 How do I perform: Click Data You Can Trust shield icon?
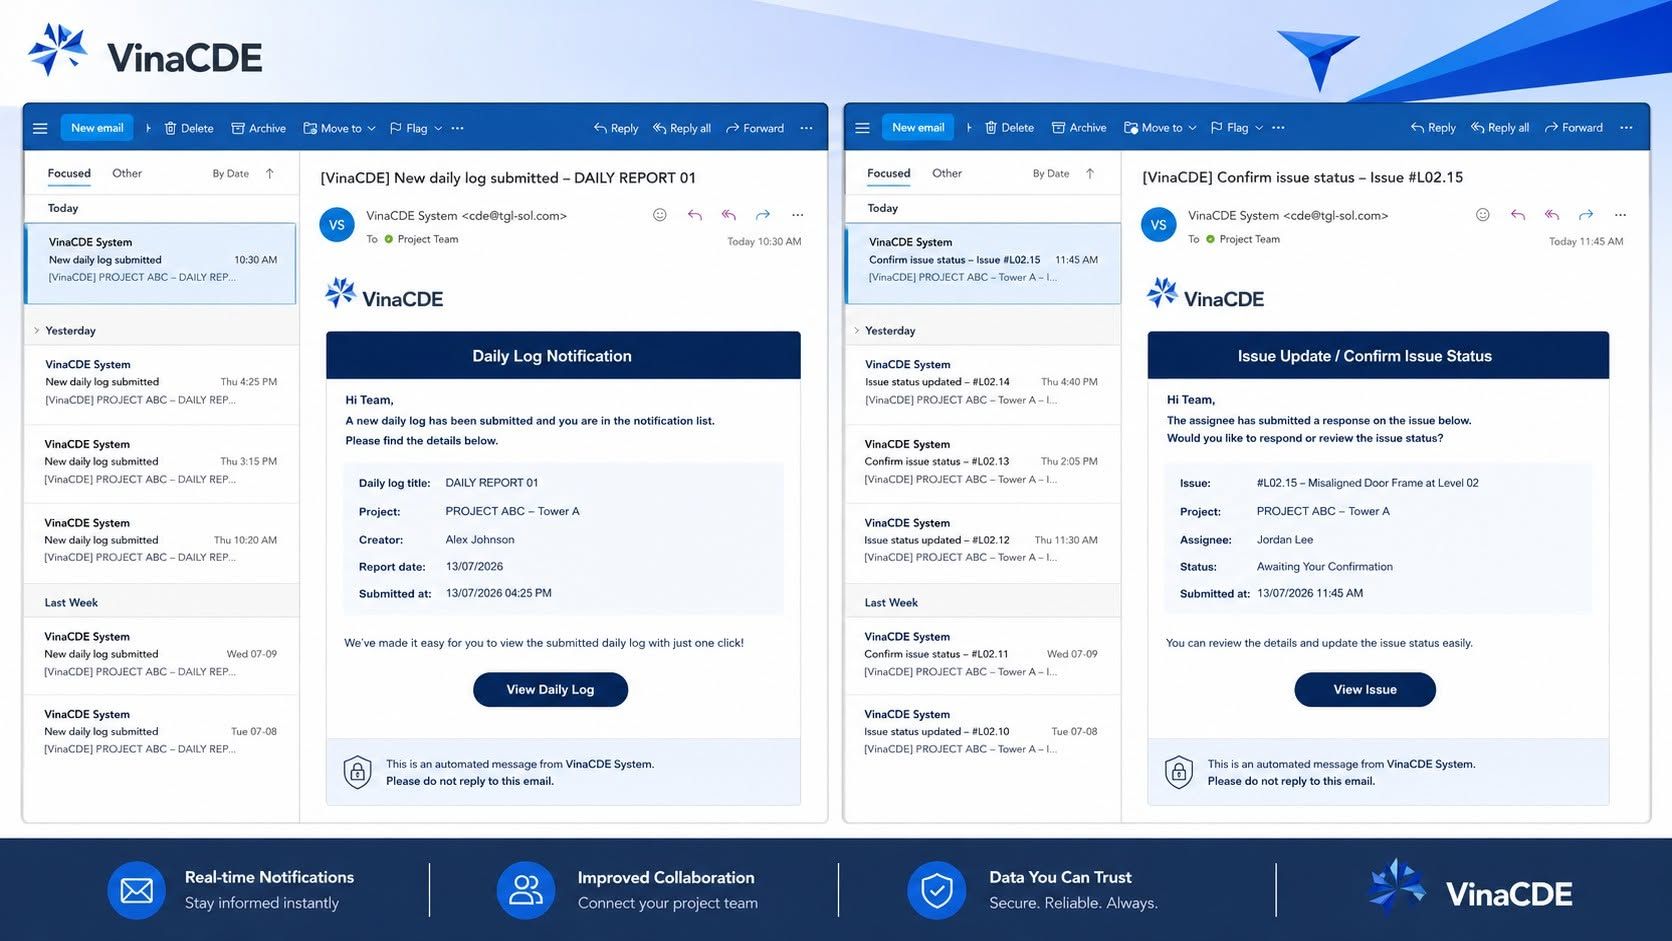tap(937, 890)
